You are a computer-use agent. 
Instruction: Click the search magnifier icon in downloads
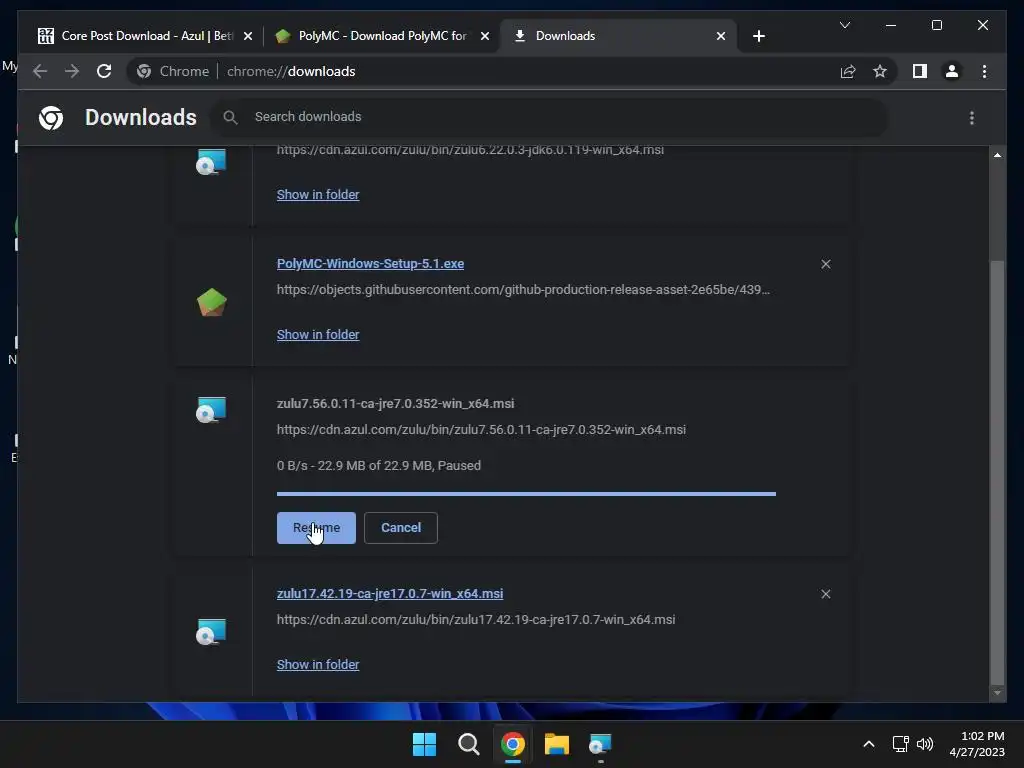(230, 118)
